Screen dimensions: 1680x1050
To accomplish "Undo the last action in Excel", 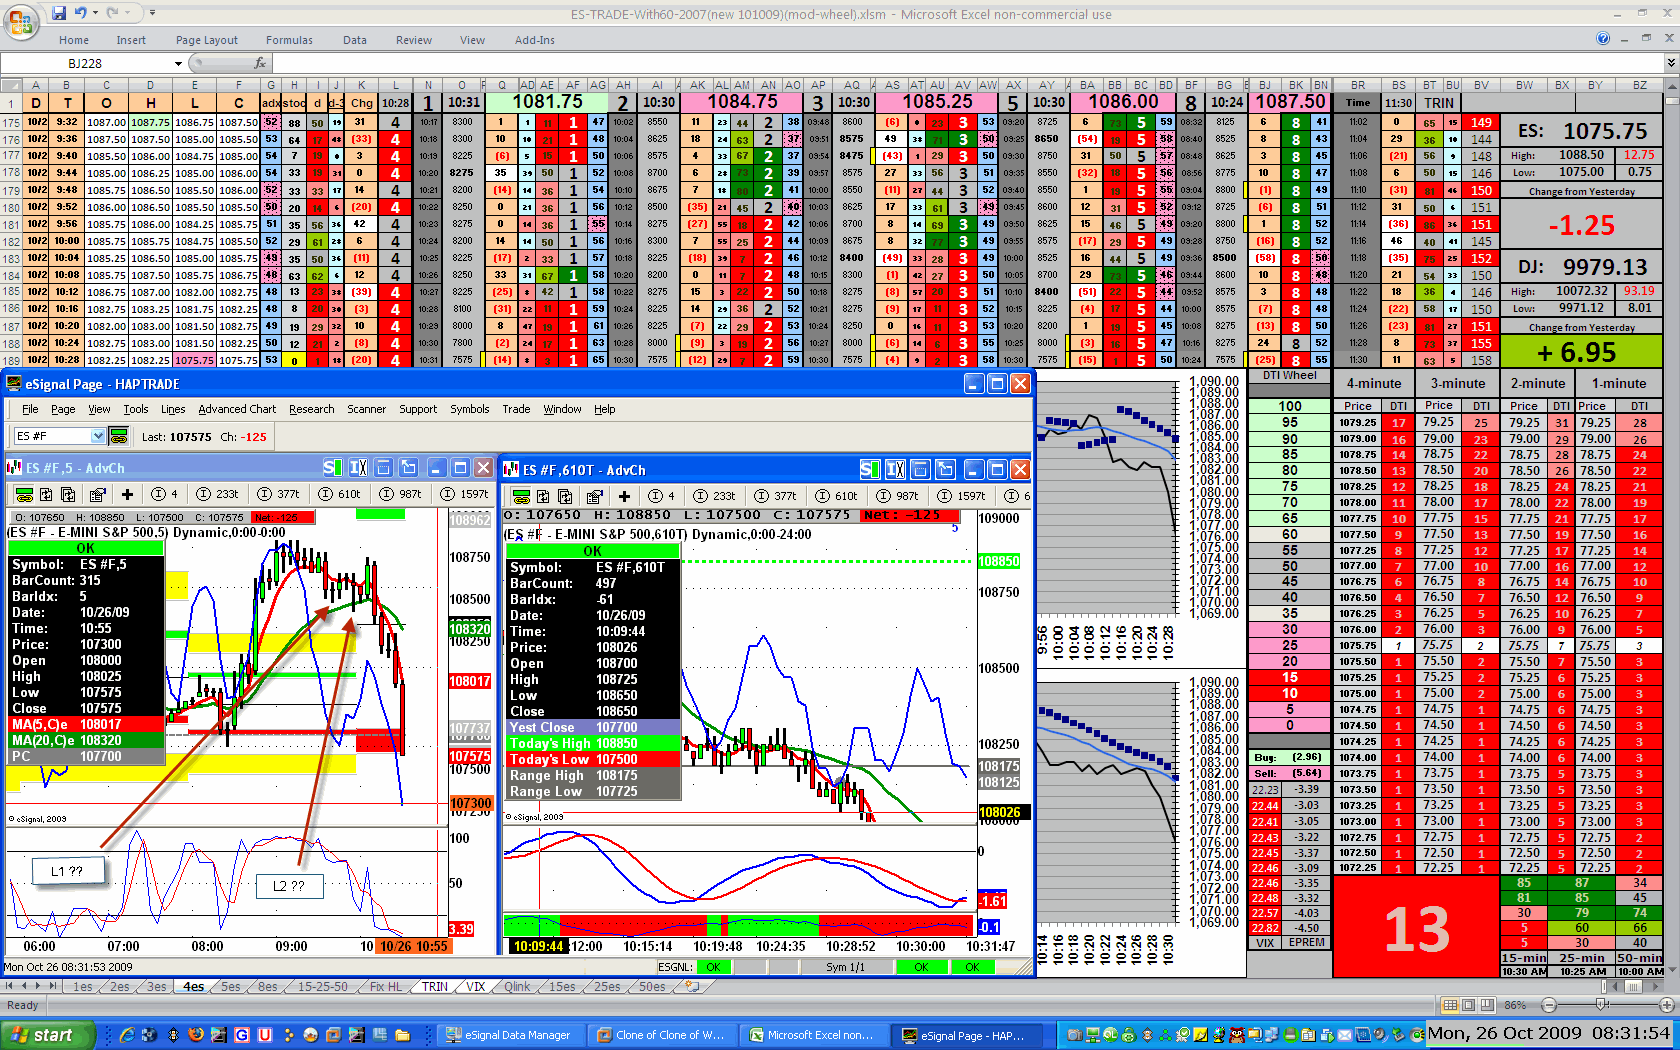I will (82, 13).
